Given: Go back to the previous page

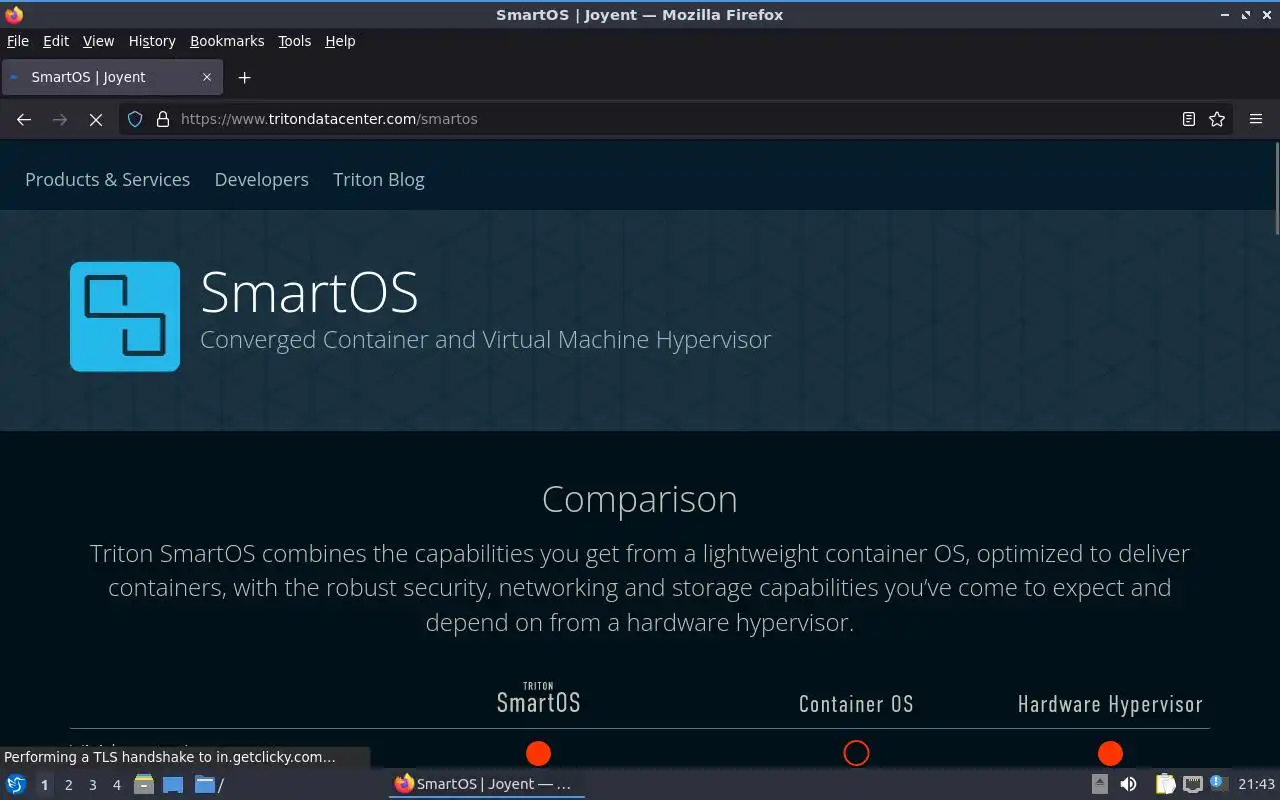Looking at the screenshot, I should click(24, 119).
